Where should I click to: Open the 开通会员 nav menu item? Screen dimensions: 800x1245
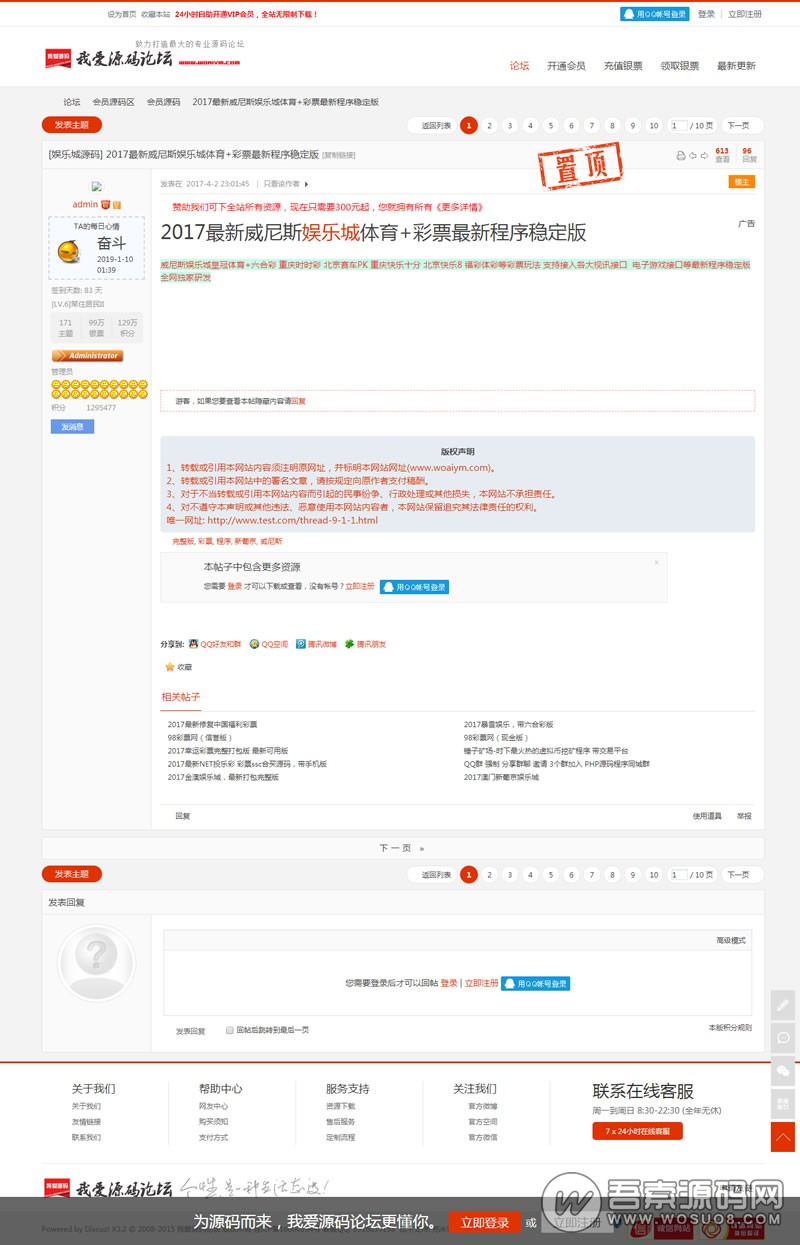tap(566, 66)
